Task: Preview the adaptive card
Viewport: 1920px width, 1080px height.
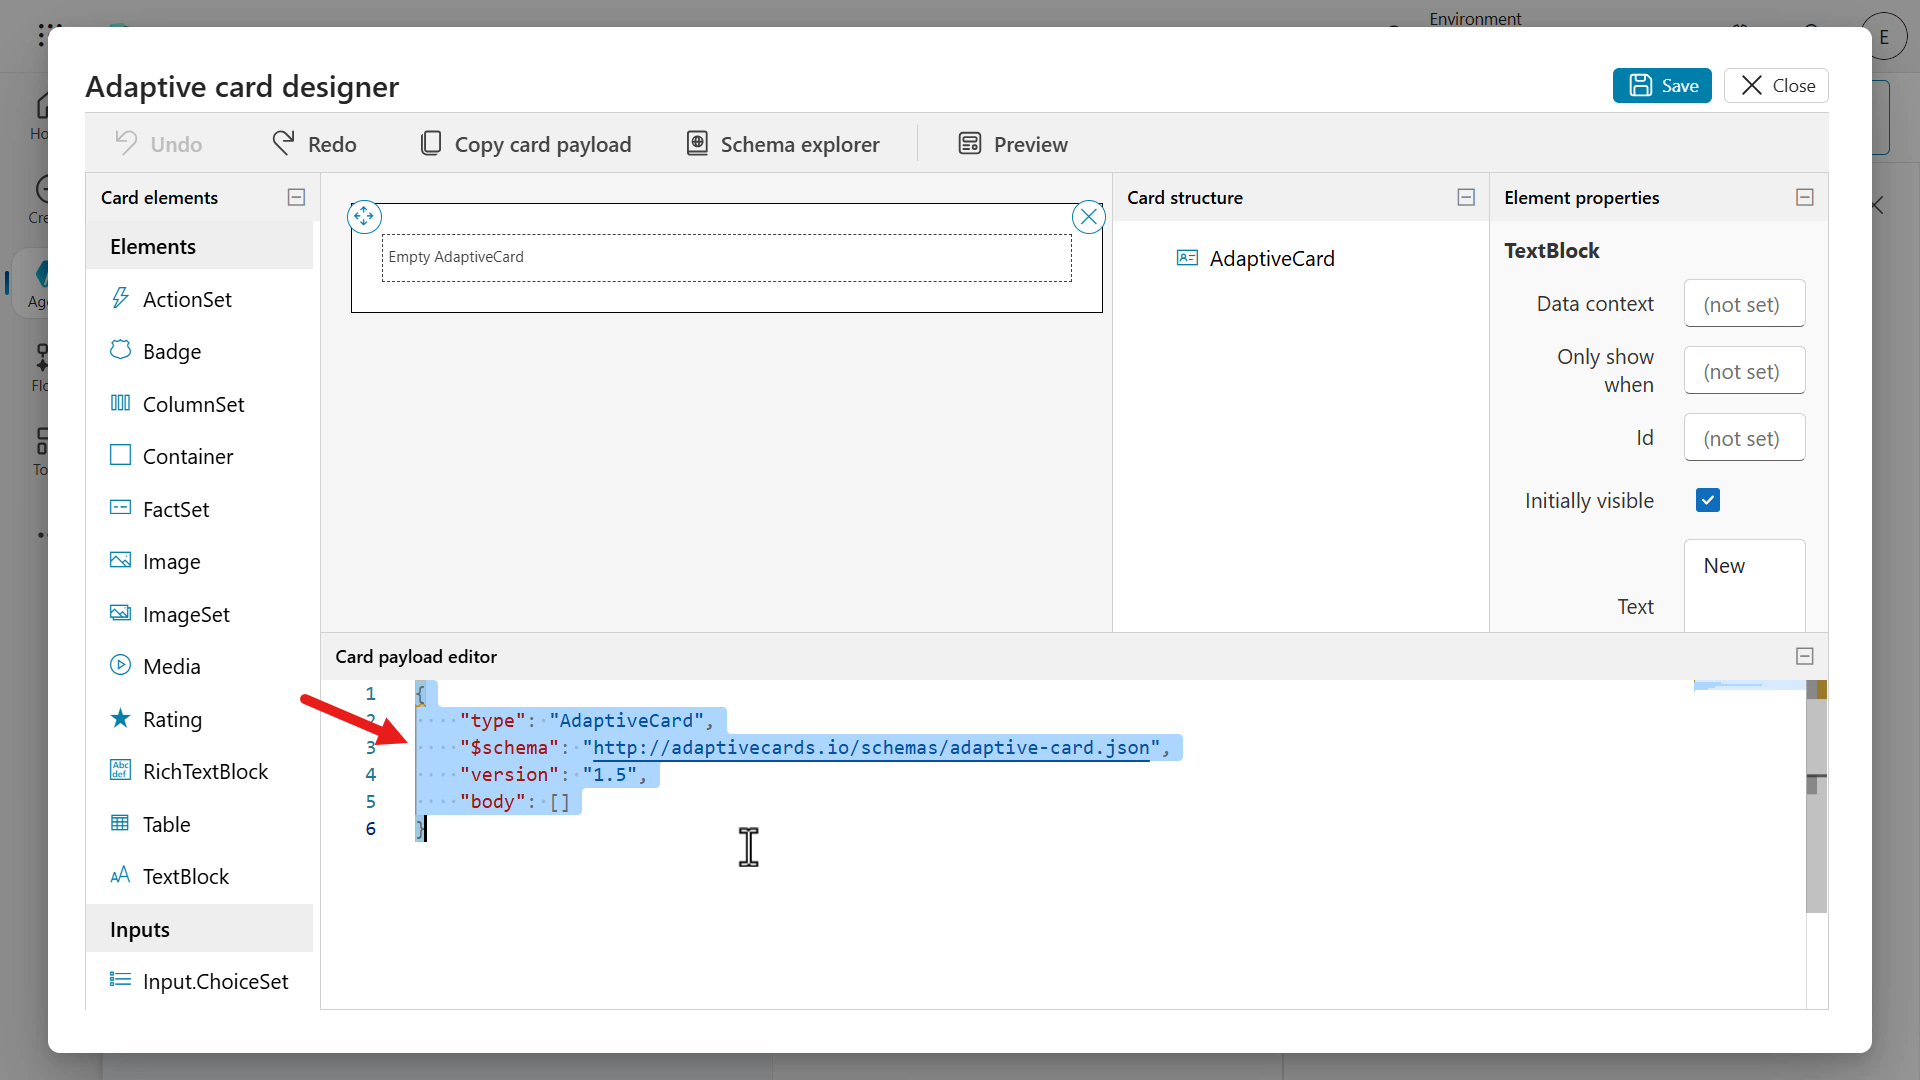Action: point(1013,144)
